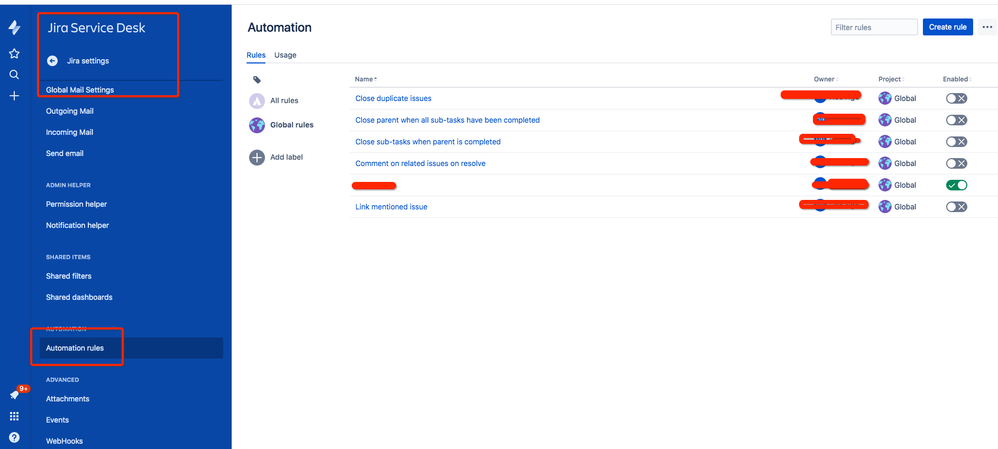998x449 pixels.
Task: Sort rules by the Enabled column header
Action: pyautogui.click(x=957, y=79)
